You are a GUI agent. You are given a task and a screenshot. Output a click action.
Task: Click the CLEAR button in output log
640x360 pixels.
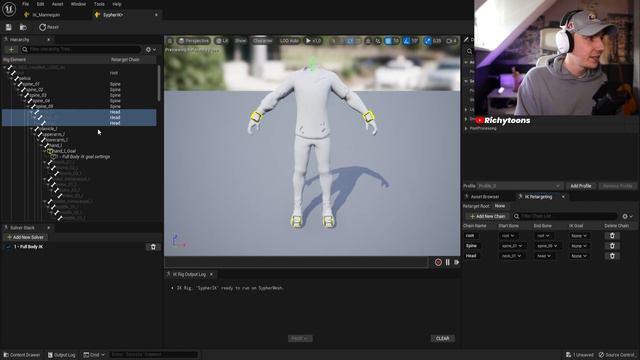[442, 339]
